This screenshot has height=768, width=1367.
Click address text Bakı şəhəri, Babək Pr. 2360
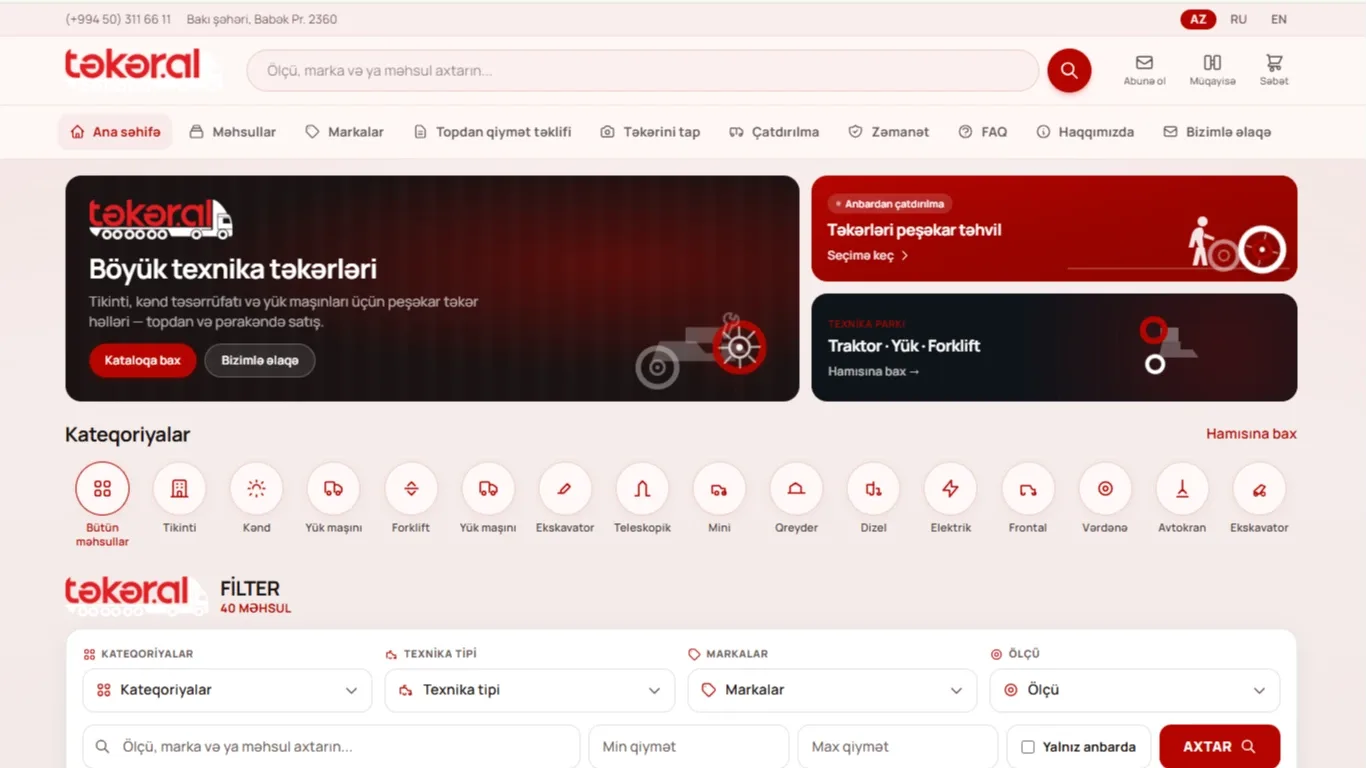[x=262, y=19]
